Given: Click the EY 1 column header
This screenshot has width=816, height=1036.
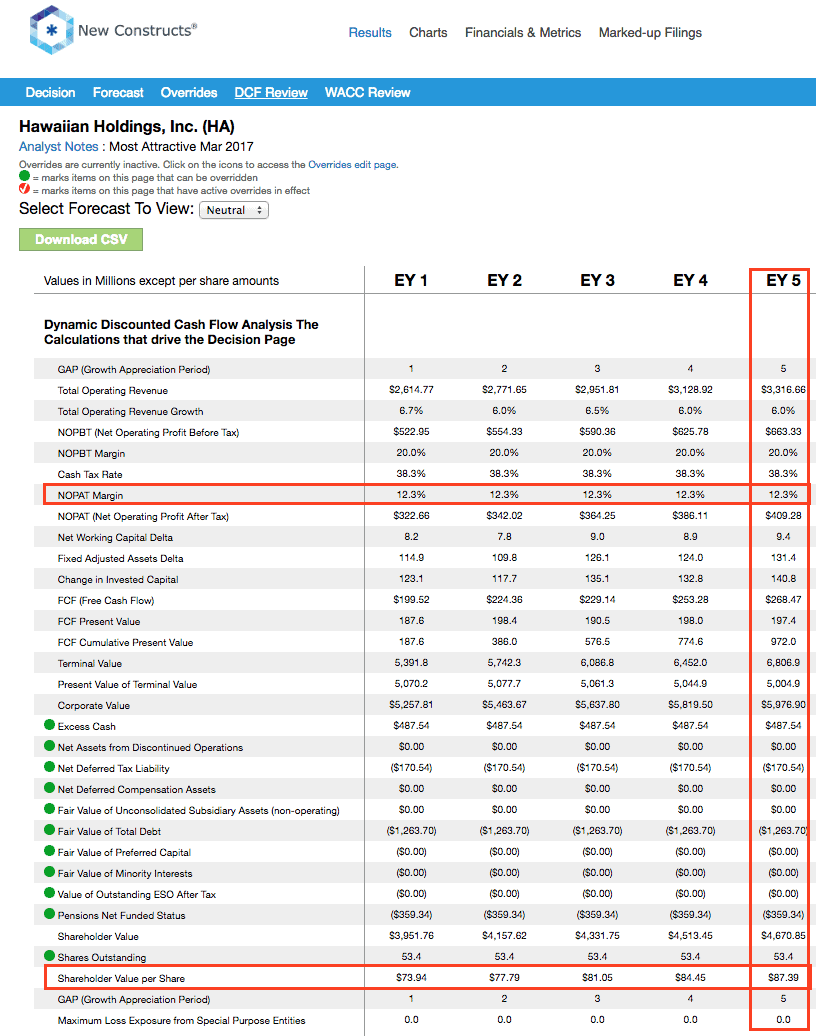Looking at the screenshot, I should click(411, 280).
